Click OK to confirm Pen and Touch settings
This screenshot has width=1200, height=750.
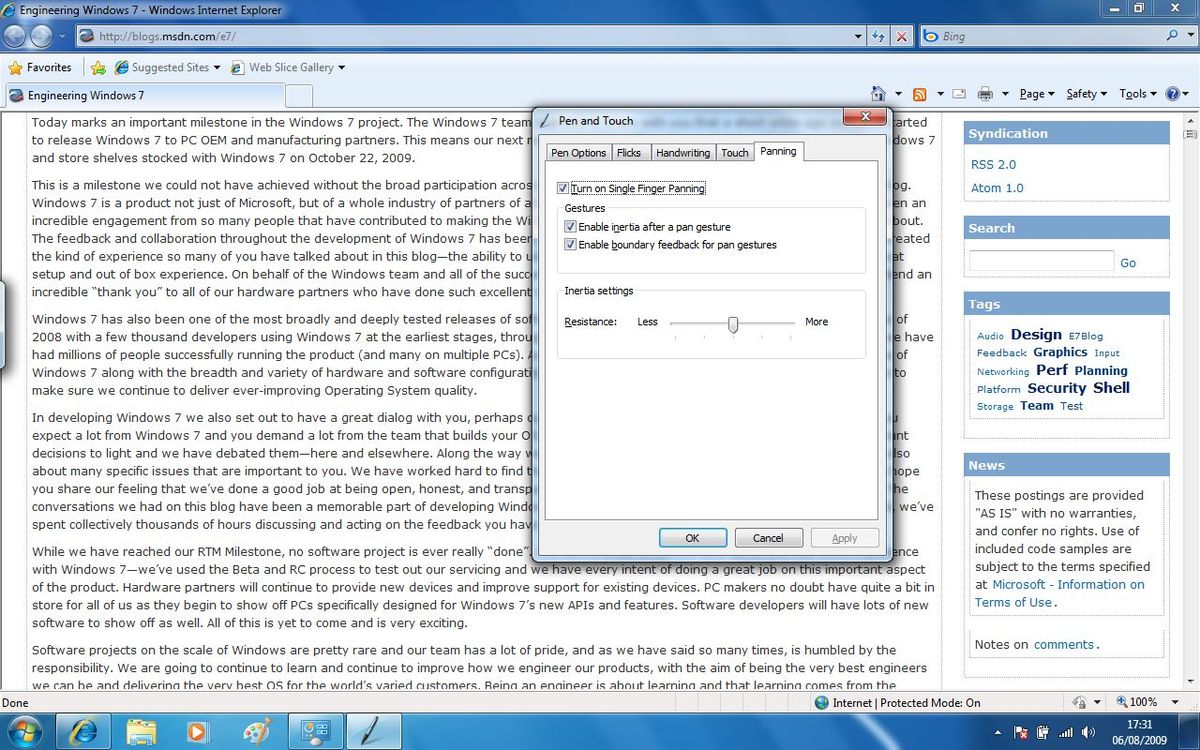click(692, 537)
